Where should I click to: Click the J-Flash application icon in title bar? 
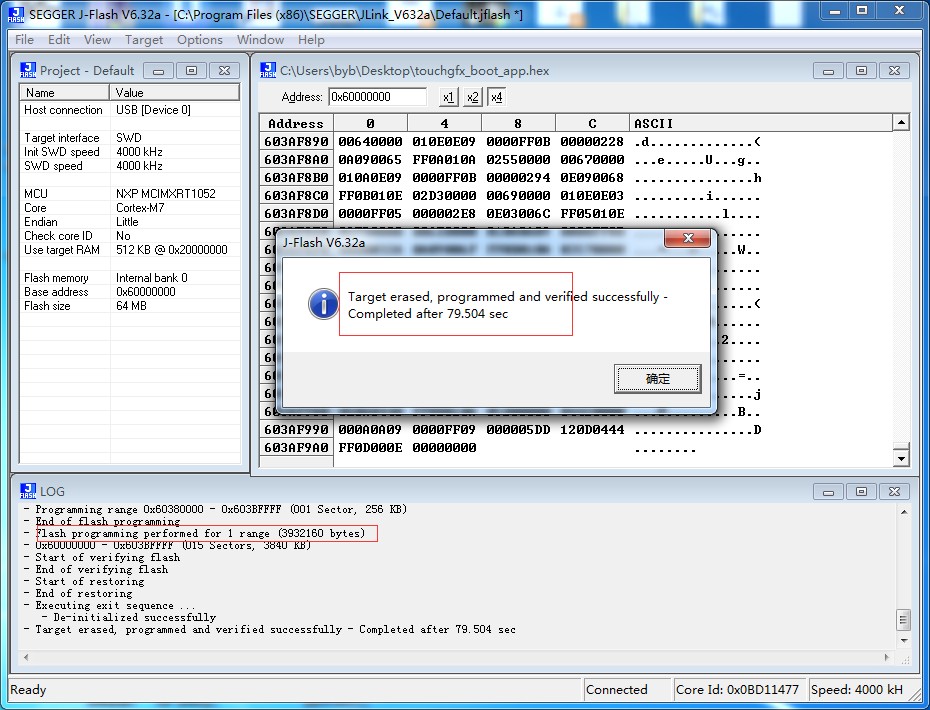(x=16, y=14)
